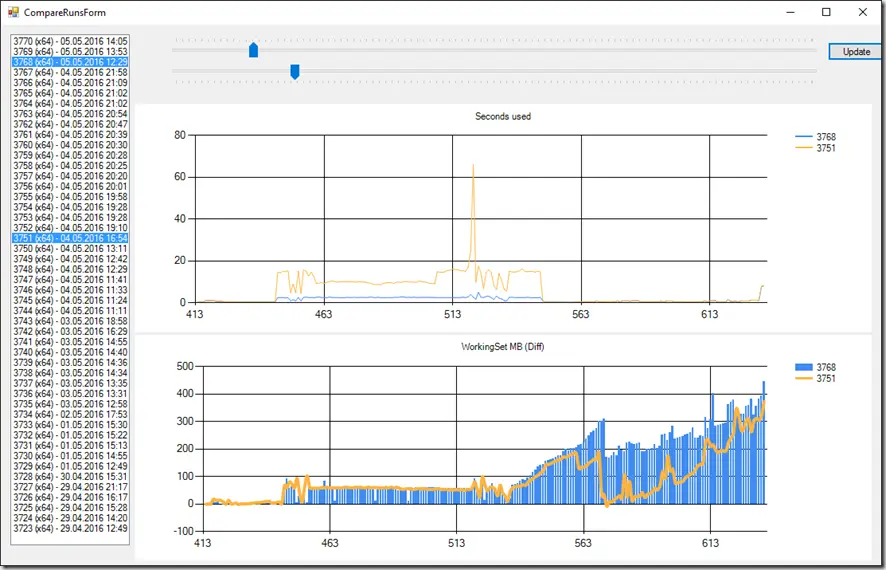Click the Update button
Image resolution: width=886 pixels, height=570 pixels.
pyautogui.click(x=855, y=51)
